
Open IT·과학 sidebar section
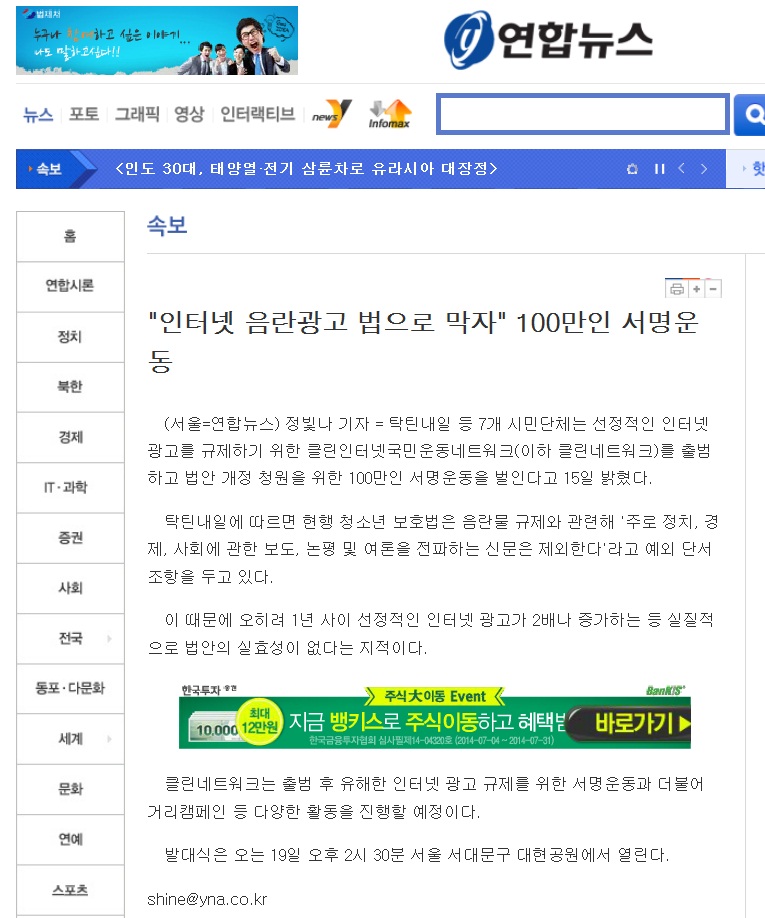coord(70,487)
